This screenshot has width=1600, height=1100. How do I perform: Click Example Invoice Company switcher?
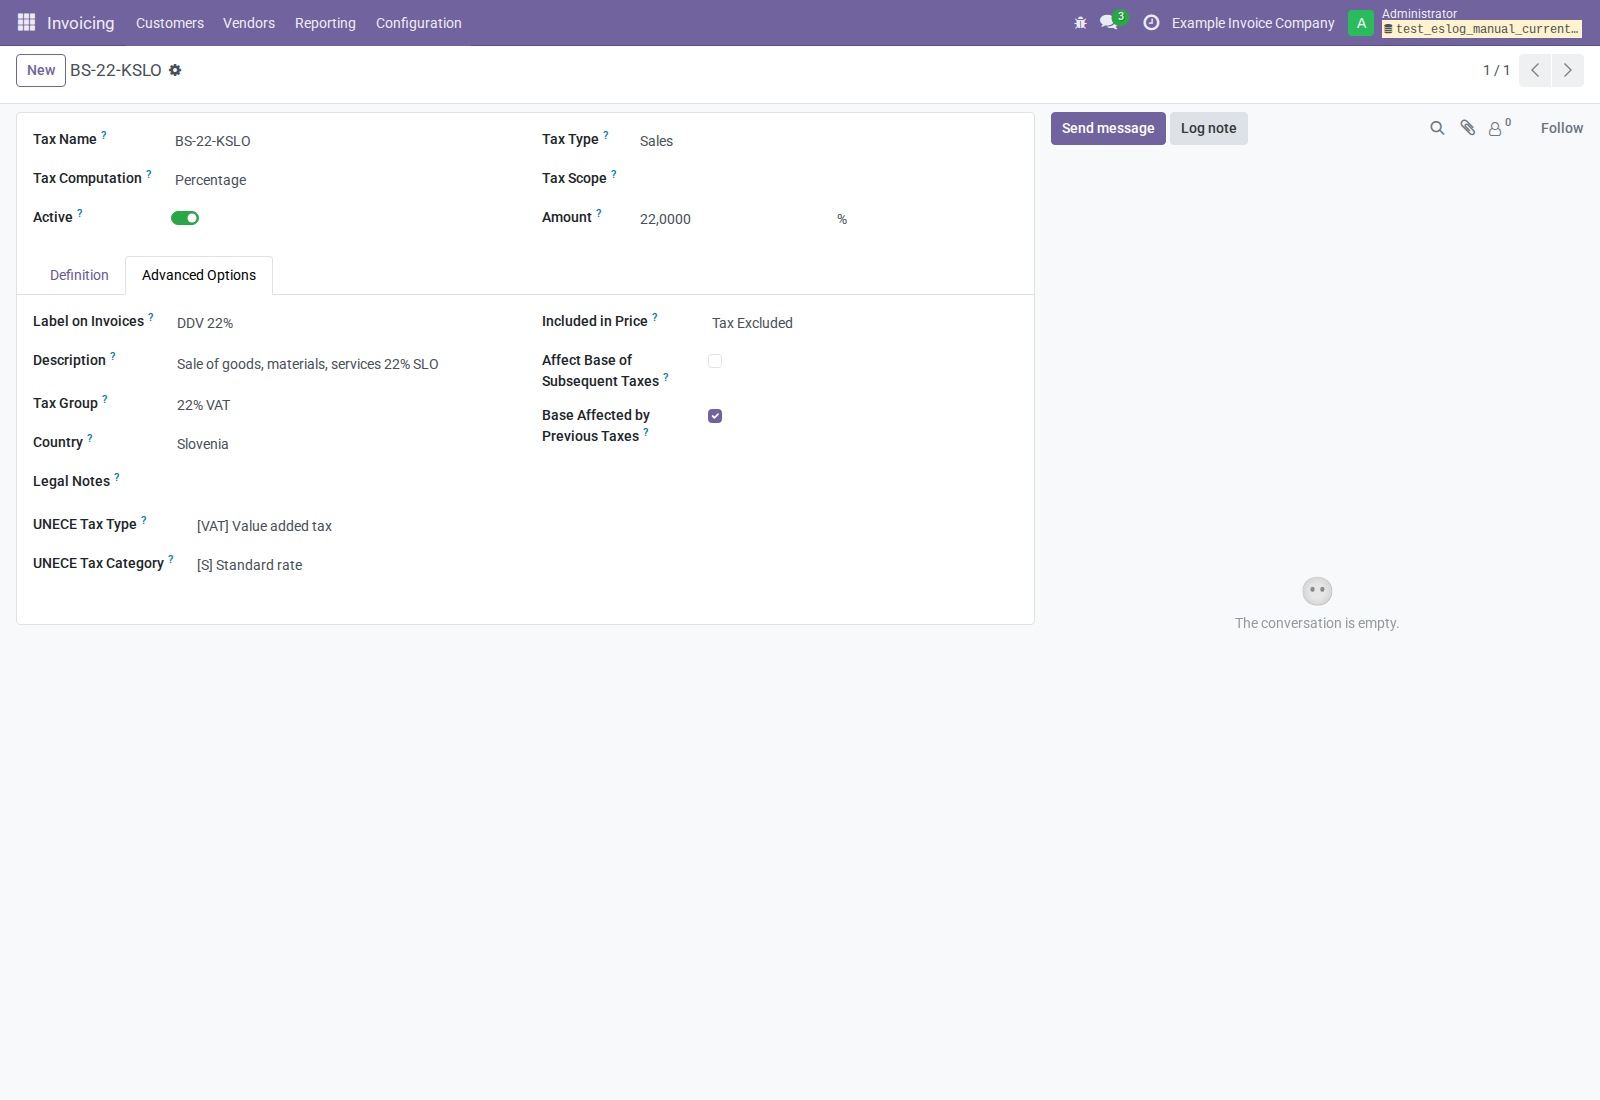pyautogui.click(x=1253, y=23)
